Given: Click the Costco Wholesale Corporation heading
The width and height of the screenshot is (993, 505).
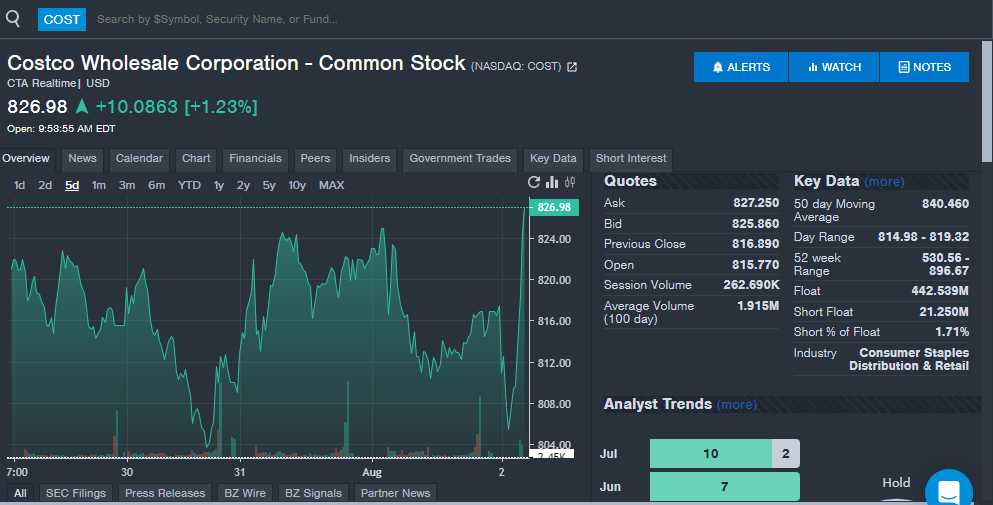Looking at the screenshot, I should point(236,63).
